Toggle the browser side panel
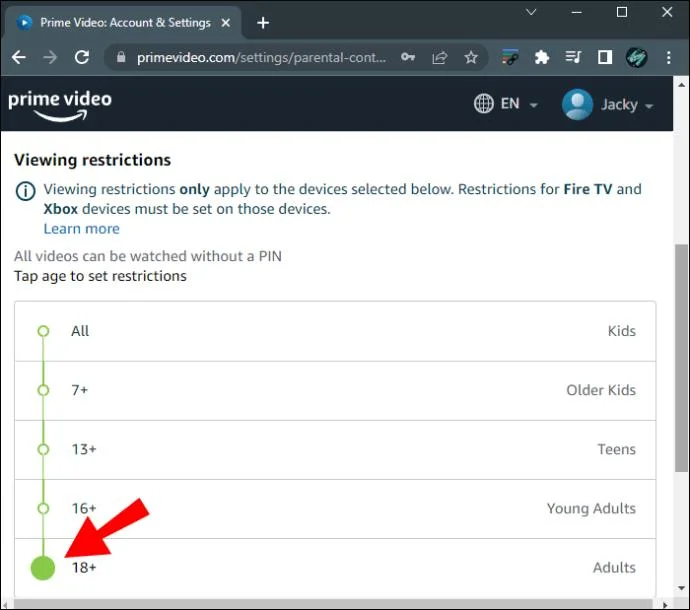Image resolution: width=690 pixels, height=610 pixels. tap(605, 57)
